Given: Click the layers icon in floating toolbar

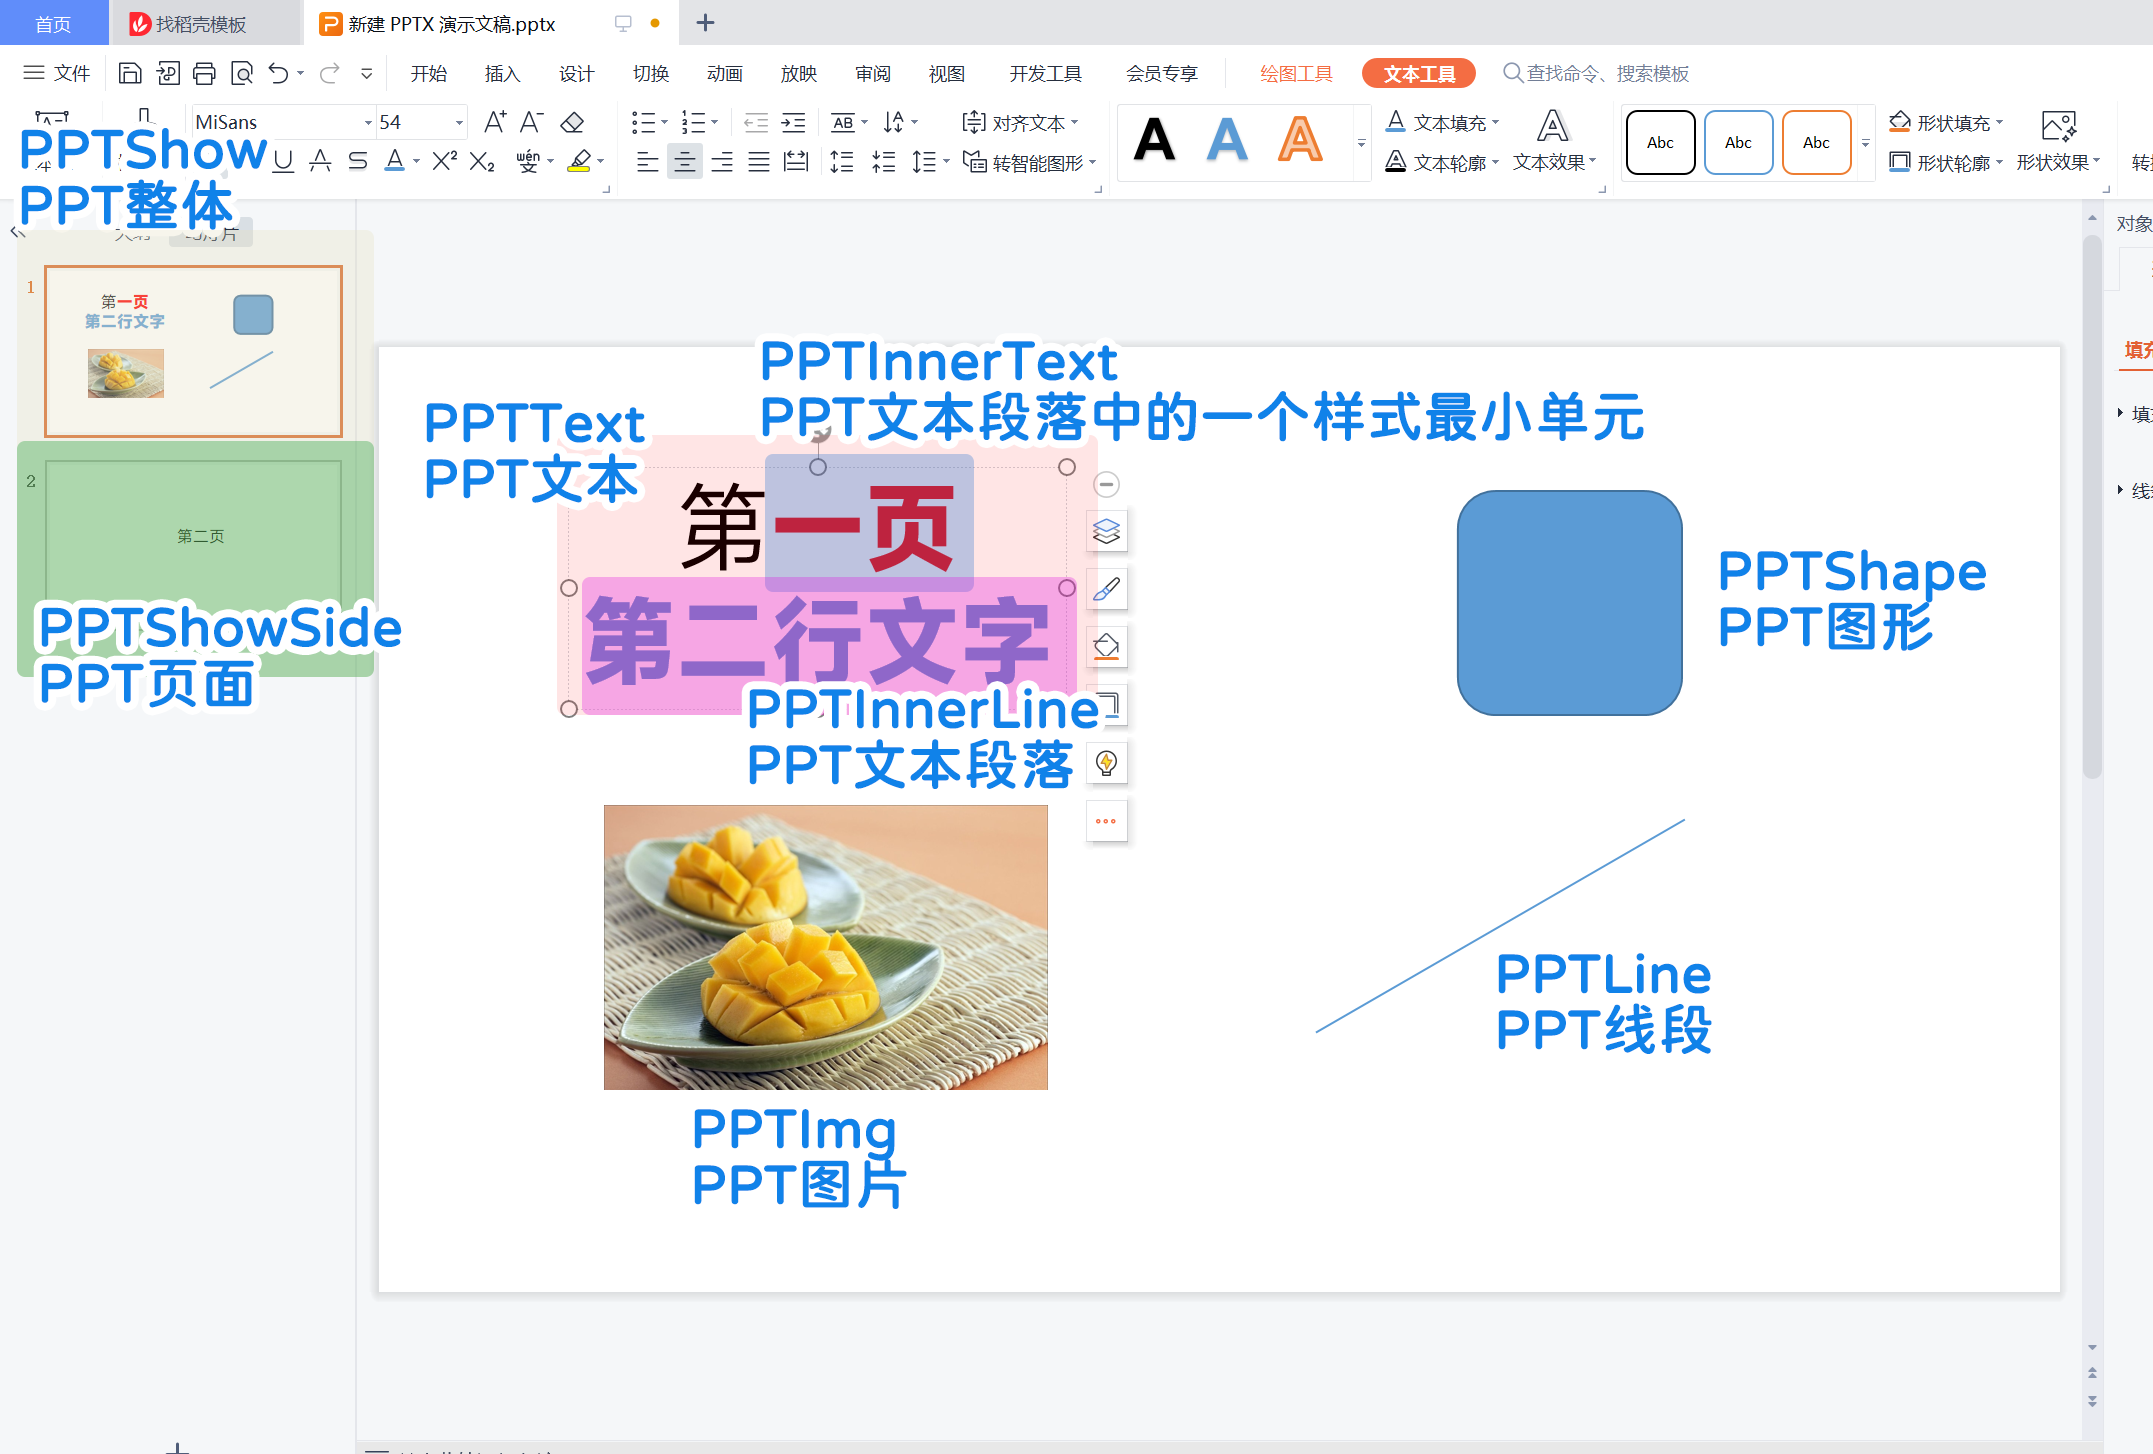Looking at the screenshot, I should click(x=1106, y=531).
